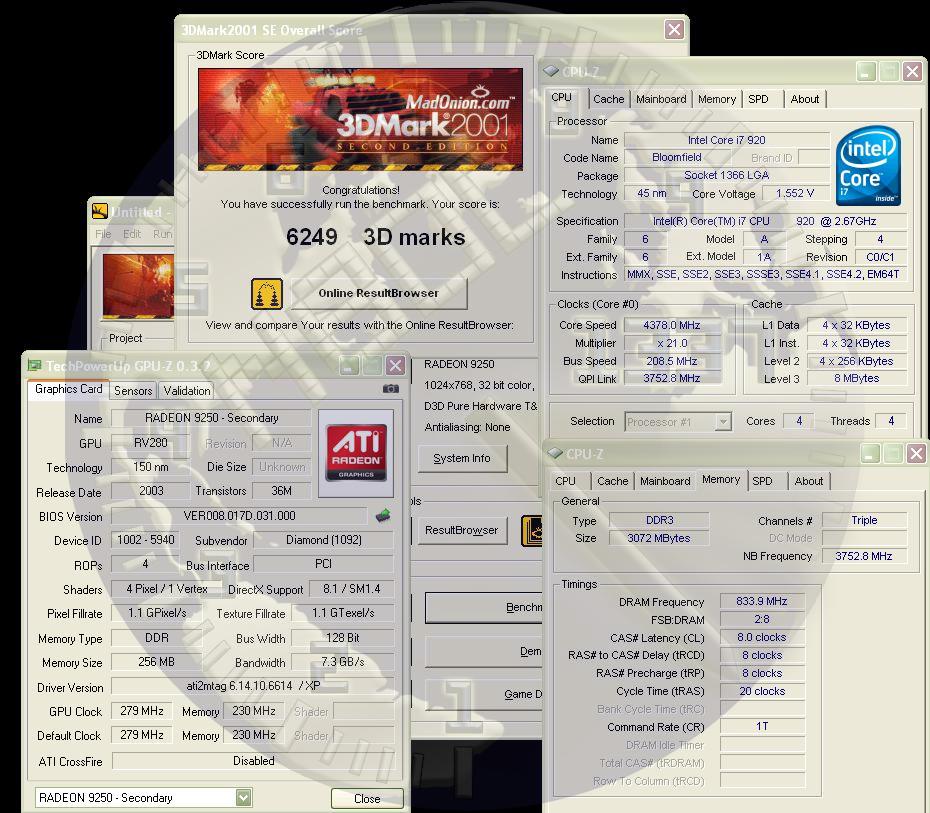Screen dimensions: 930x813
Task: Switch to Sensors tab in GPU-Z
Action: [x=133, y=391]
